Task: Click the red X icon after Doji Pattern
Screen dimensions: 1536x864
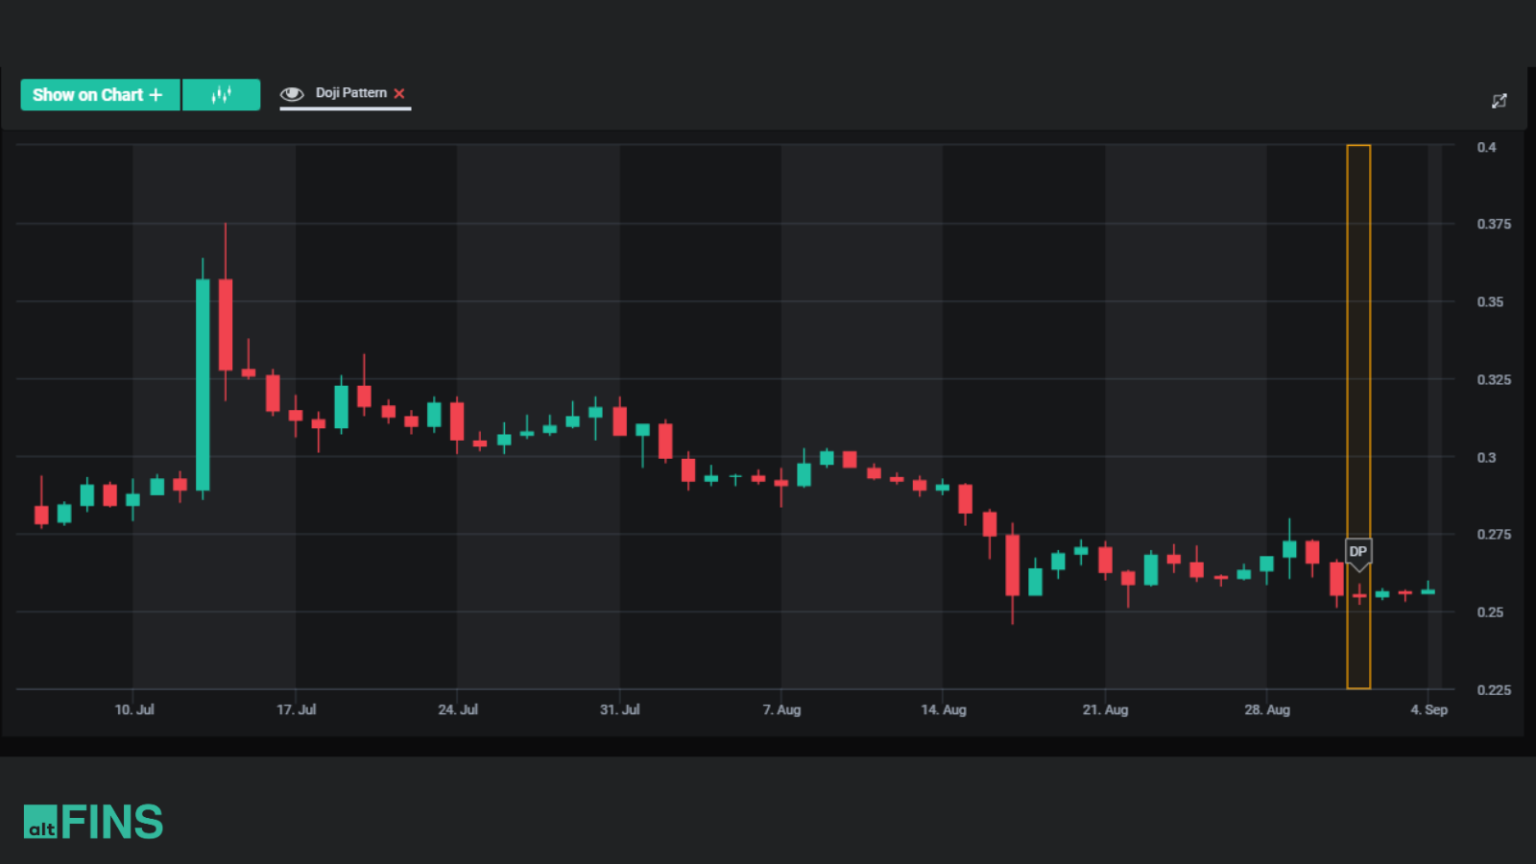Action: (x=399, y=93)
